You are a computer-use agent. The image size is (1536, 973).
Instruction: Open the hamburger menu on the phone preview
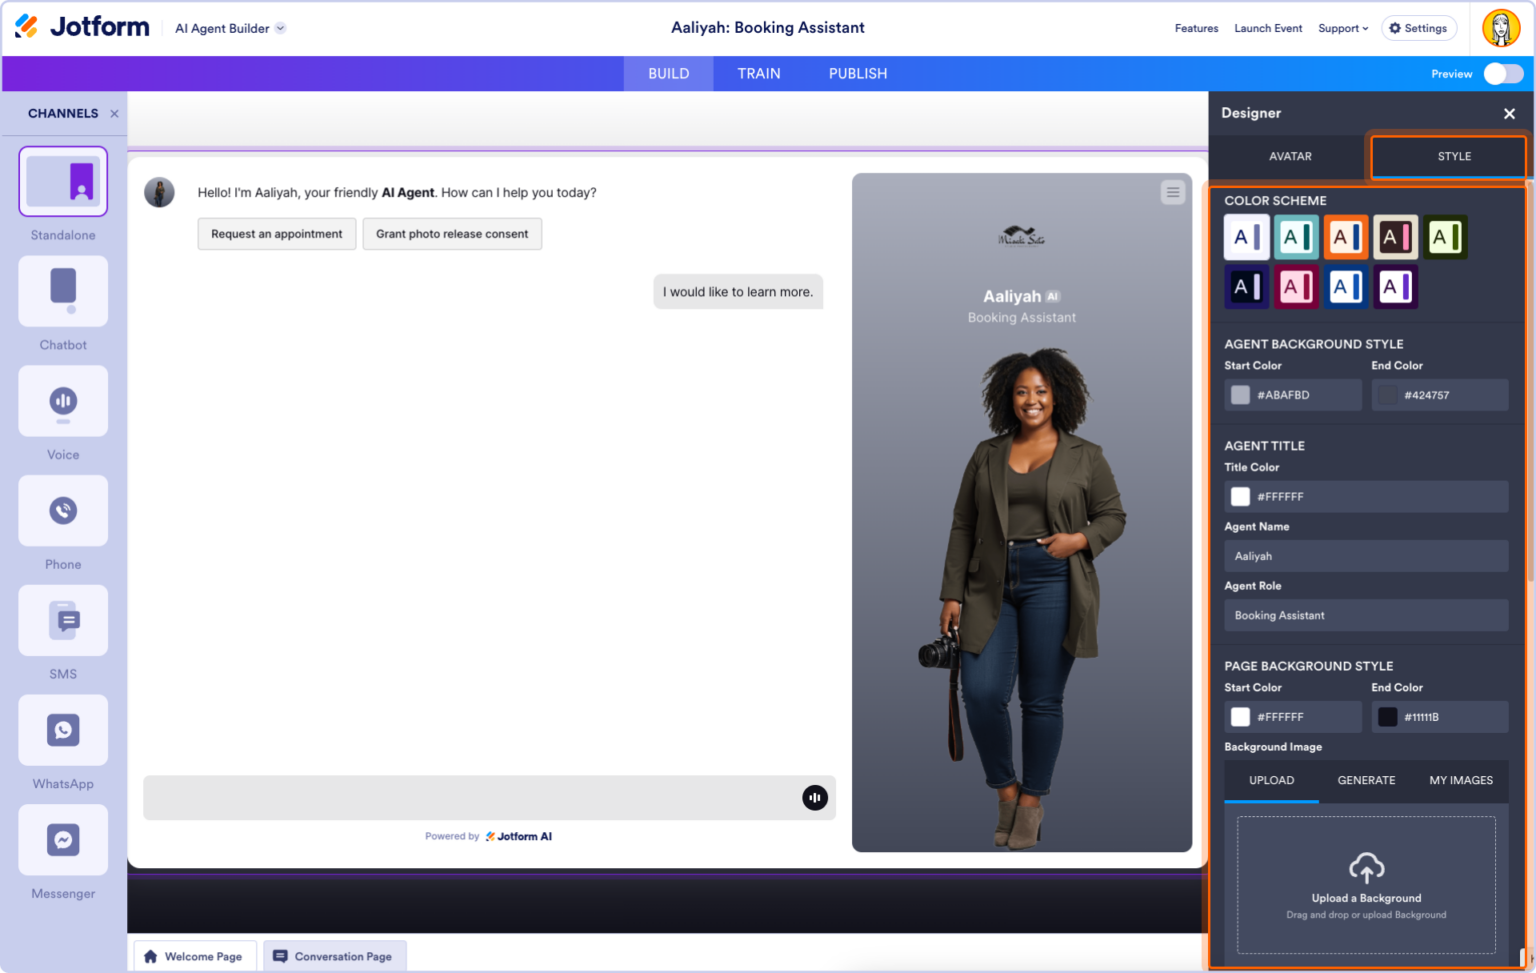[x=1171, y=192]
